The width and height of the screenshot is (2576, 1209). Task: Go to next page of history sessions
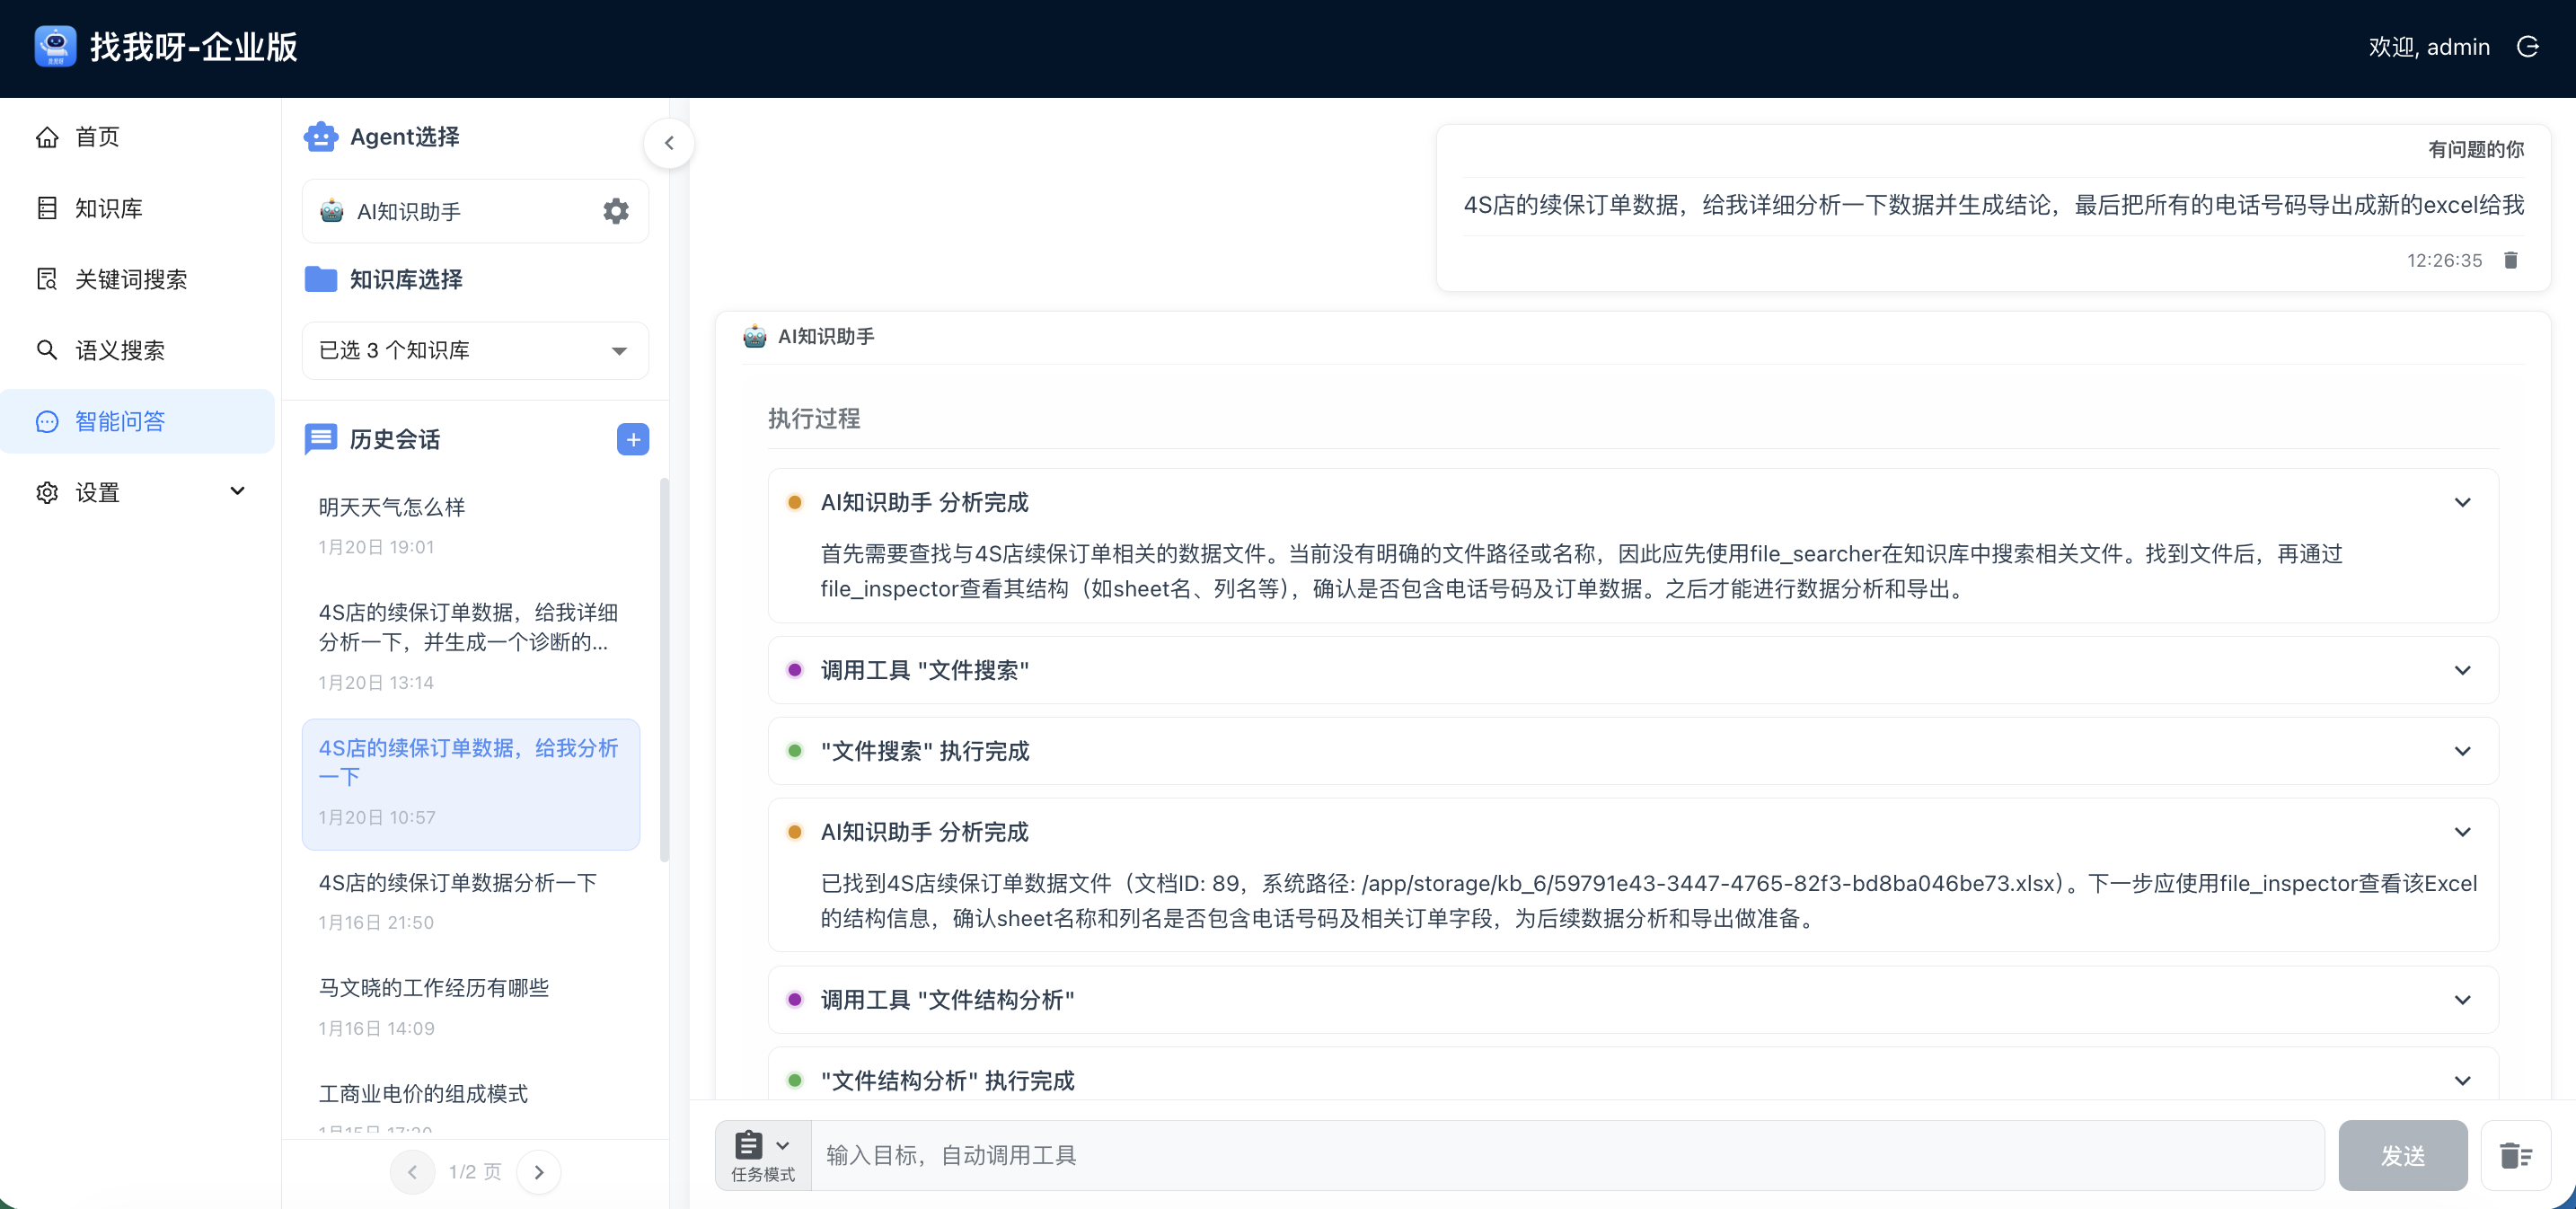click(539, 1171)
